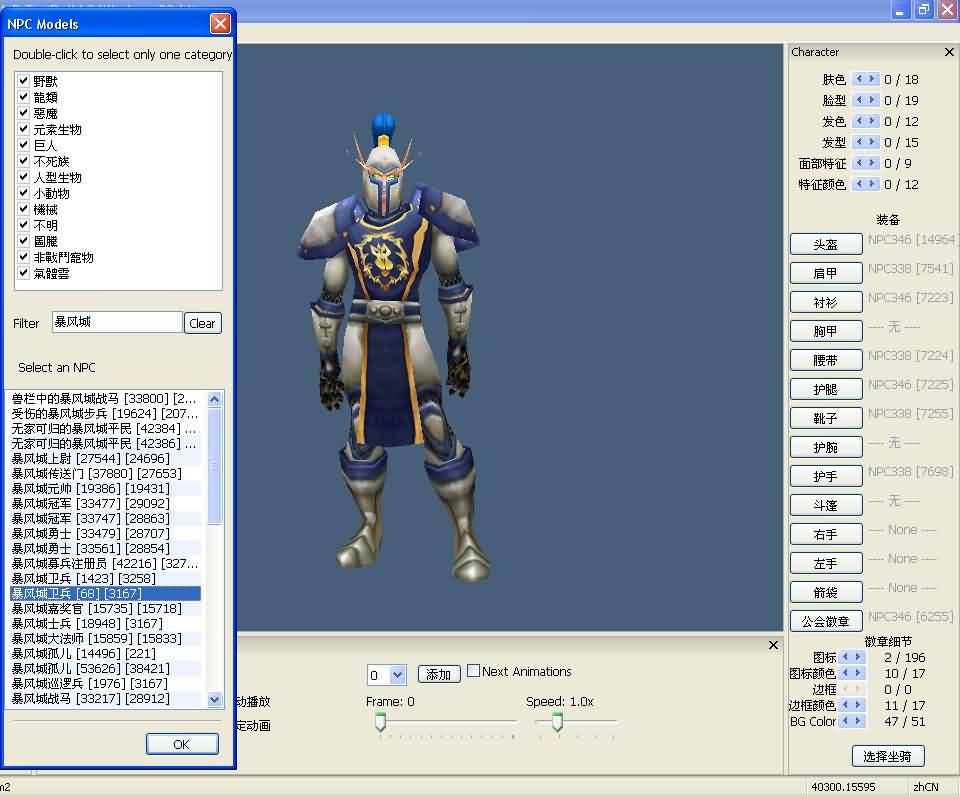Uncheck the 巨人 category checkbox
The height and width of the screenshot is (797, 960).
pos(23,144)
